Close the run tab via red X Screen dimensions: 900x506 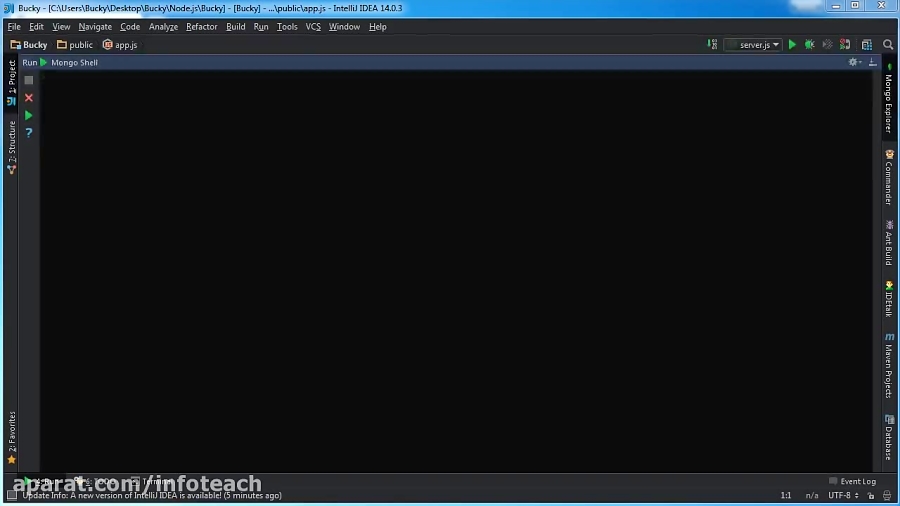click(x=29, y=98)
